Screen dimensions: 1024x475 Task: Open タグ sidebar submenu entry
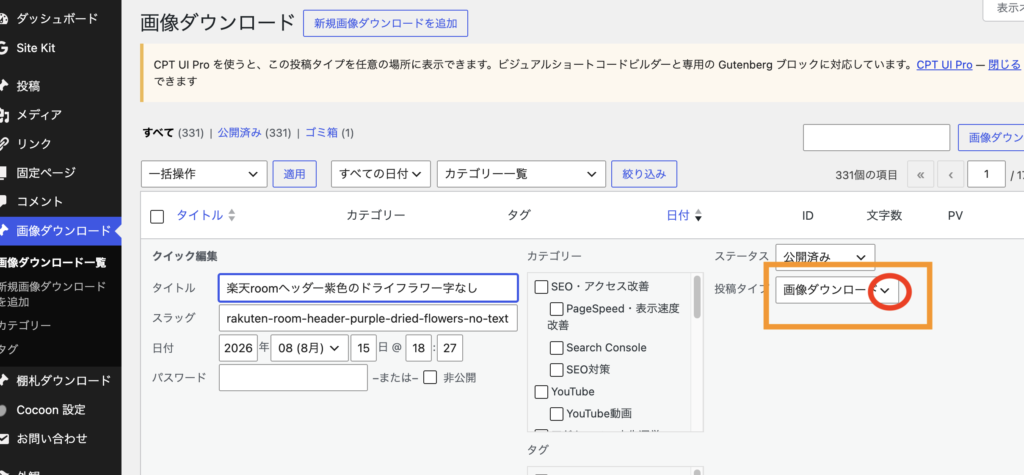pos(8,349)
